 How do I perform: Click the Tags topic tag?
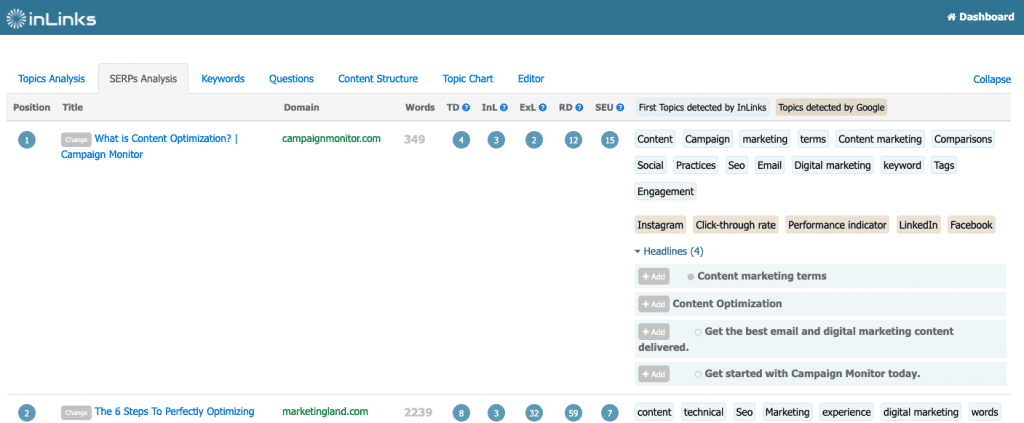(x=944, y=166)
